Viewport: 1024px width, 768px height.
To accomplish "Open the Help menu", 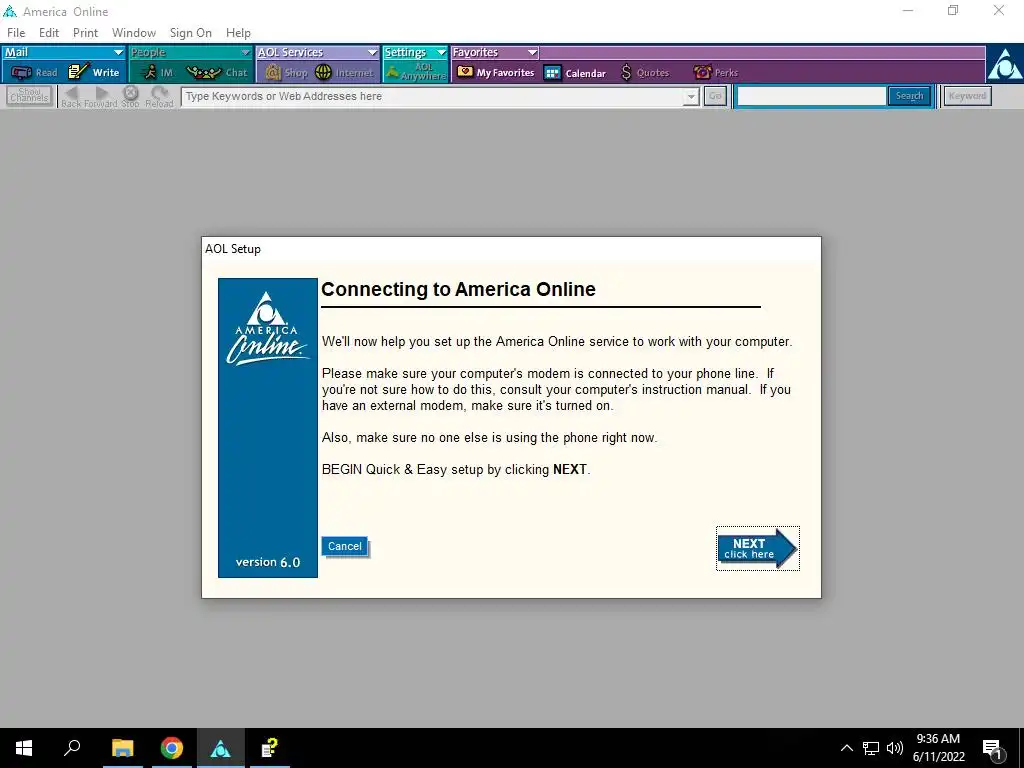I will point(238,33).
